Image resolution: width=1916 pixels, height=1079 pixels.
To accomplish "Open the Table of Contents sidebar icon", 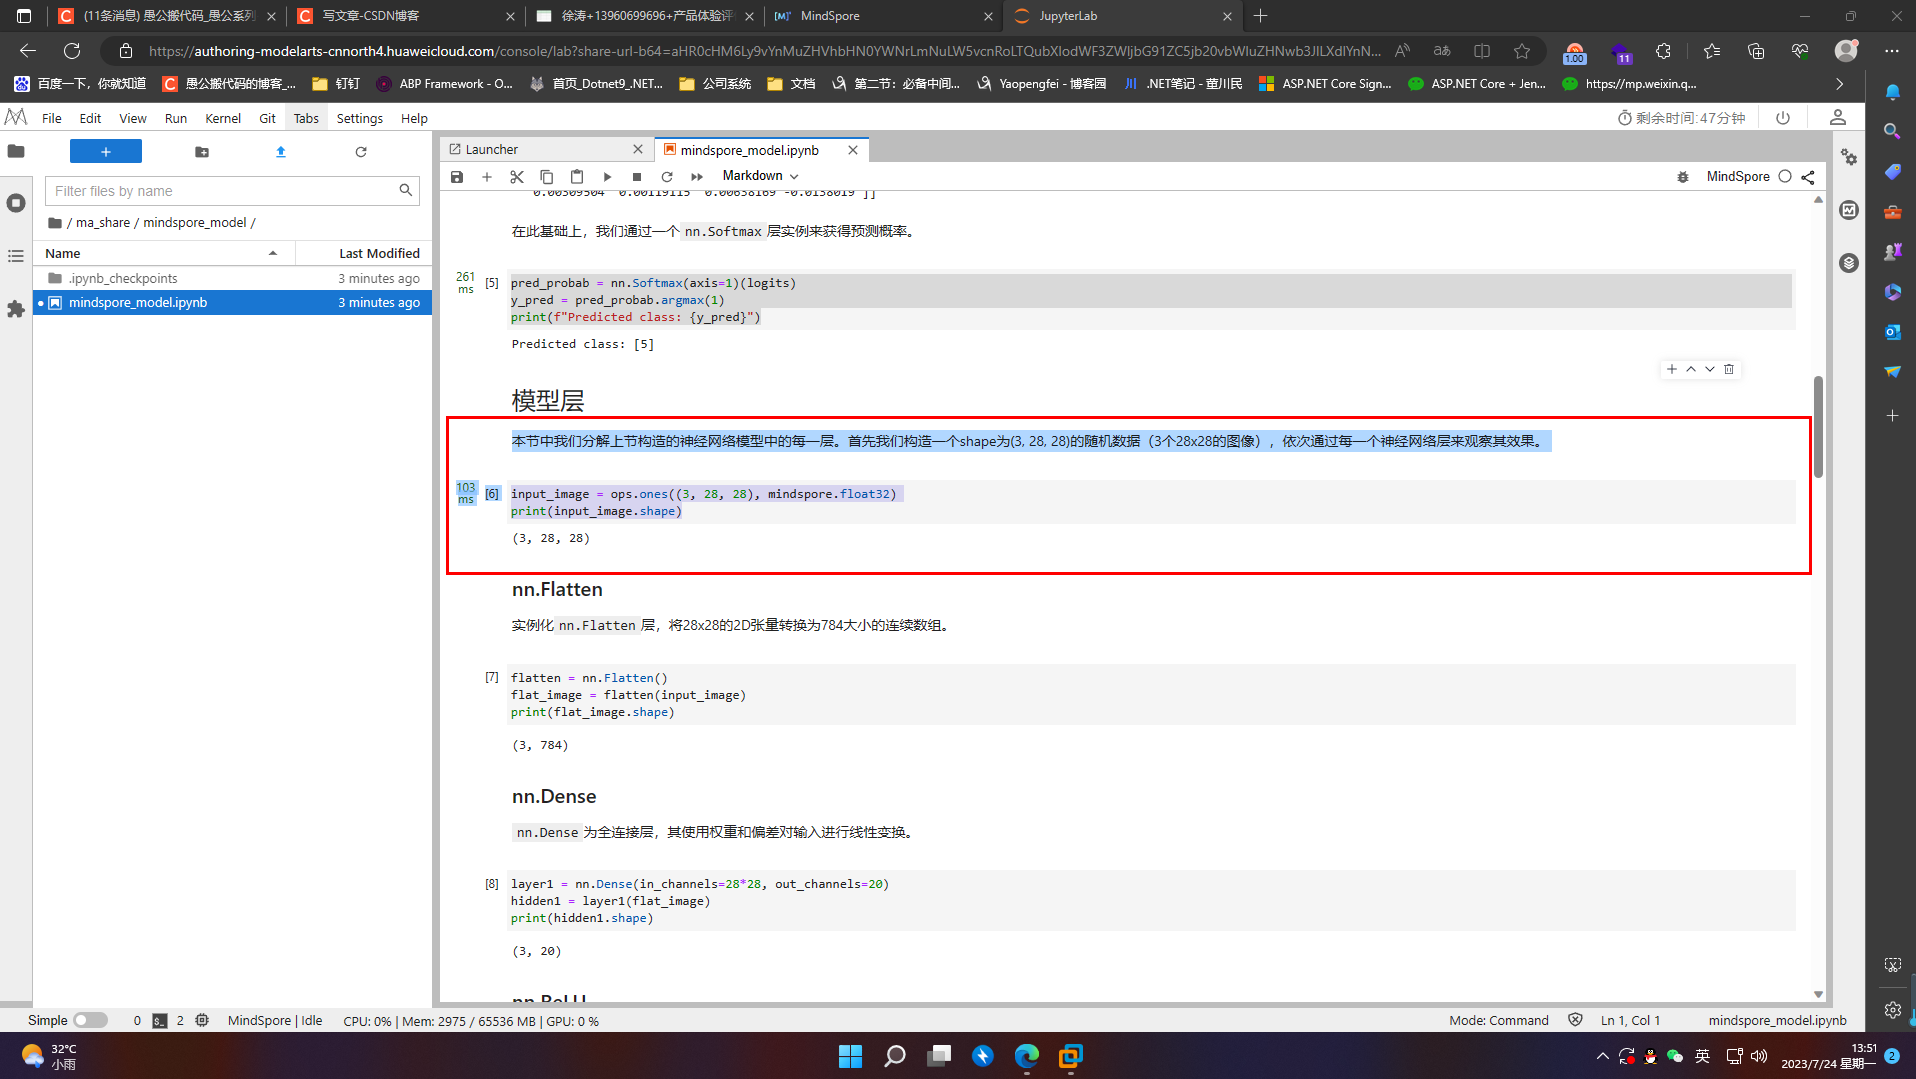I will 16,256.
